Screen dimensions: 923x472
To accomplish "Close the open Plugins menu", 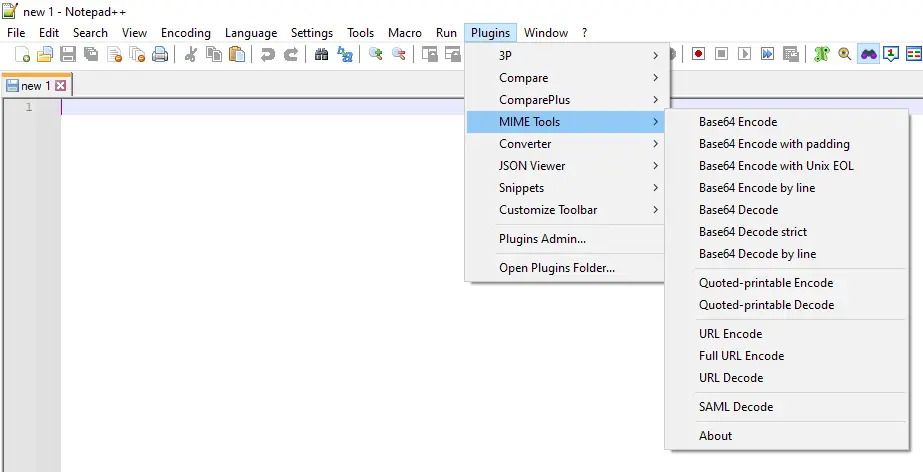I will [490, 33].
